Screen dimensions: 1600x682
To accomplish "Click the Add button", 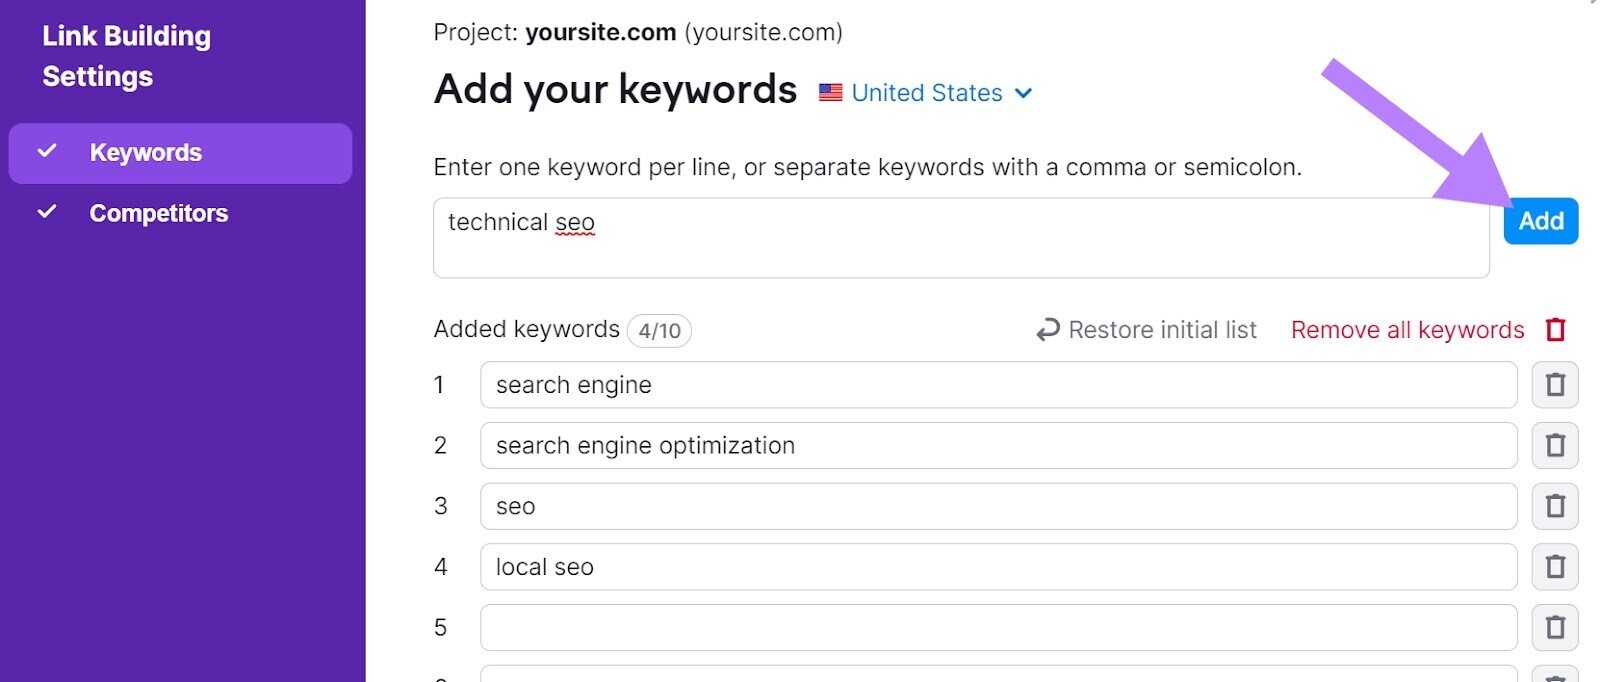I will (1540, 221).
